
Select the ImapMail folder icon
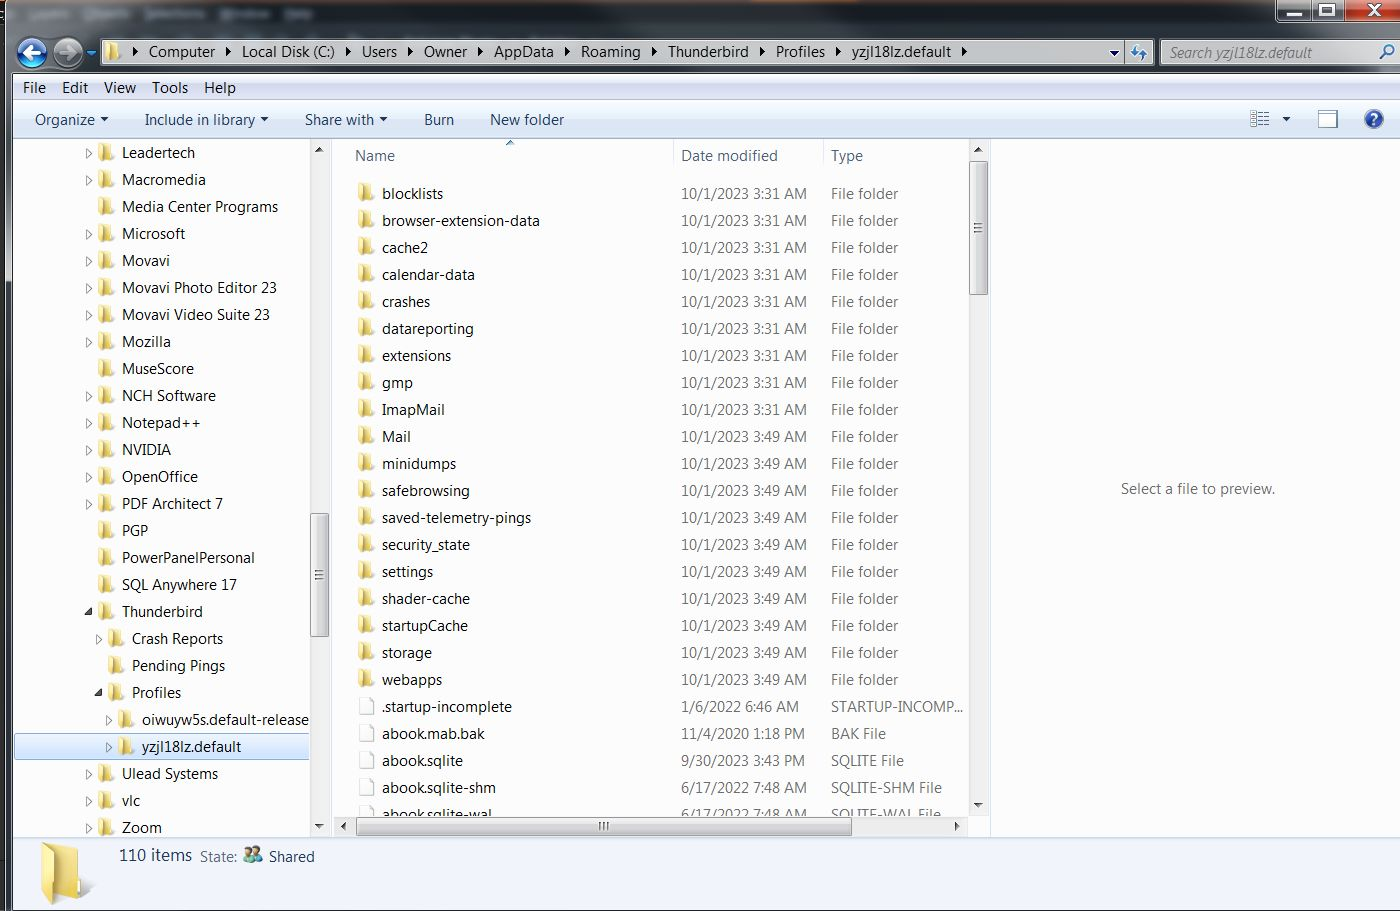(x=366, y=409)
